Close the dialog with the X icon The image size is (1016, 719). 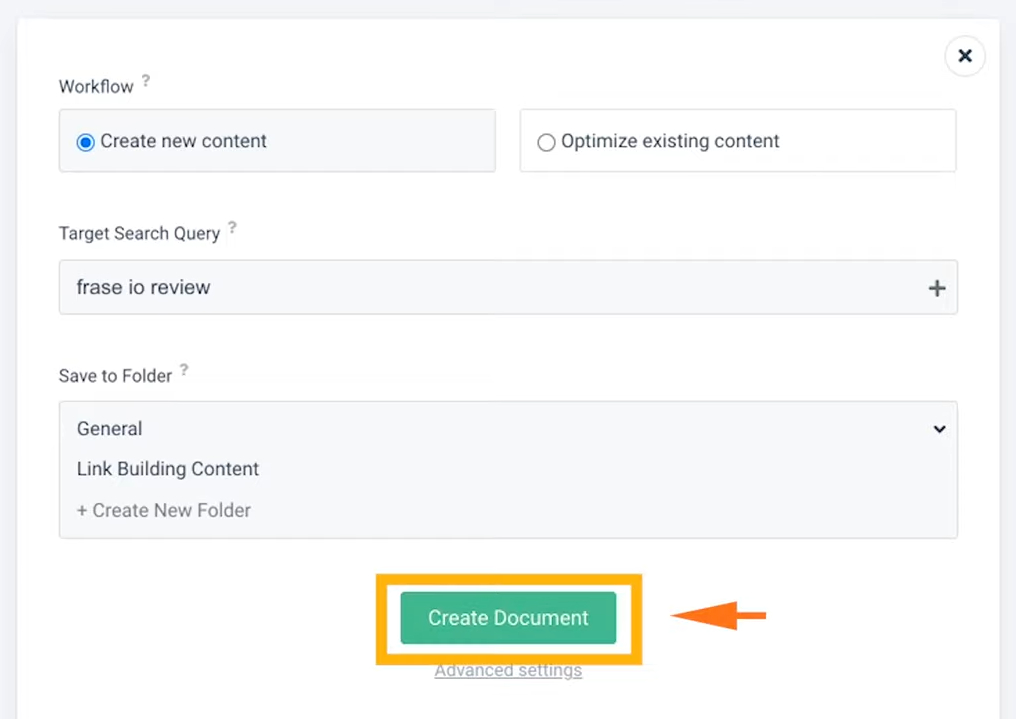click(965, 56)
